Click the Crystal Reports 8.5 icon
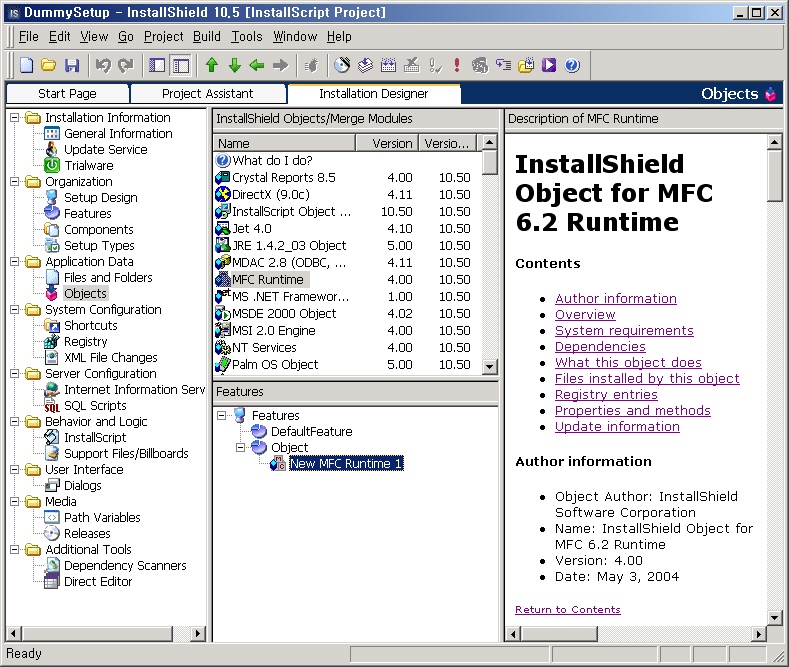789x667 pixels. (x=222, y=177)
